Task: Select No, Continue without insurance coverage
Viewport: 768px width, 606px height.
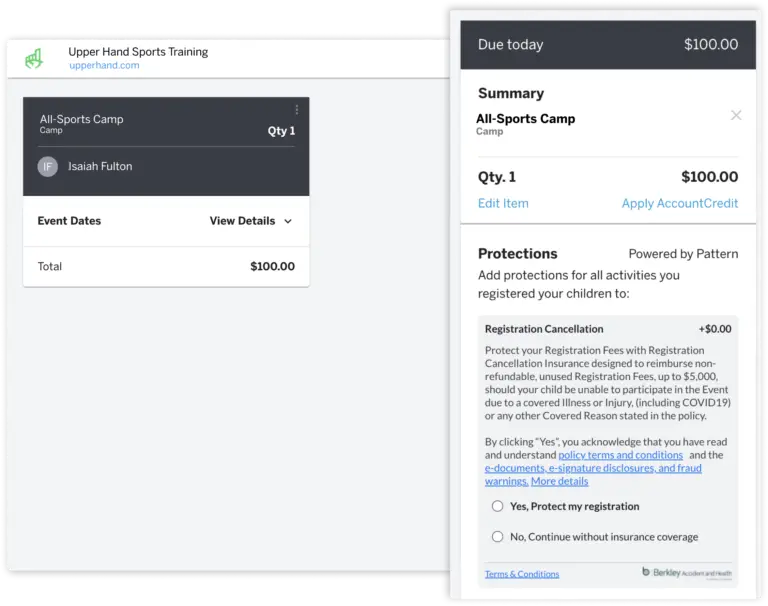Action: click(x=497, y=536)
